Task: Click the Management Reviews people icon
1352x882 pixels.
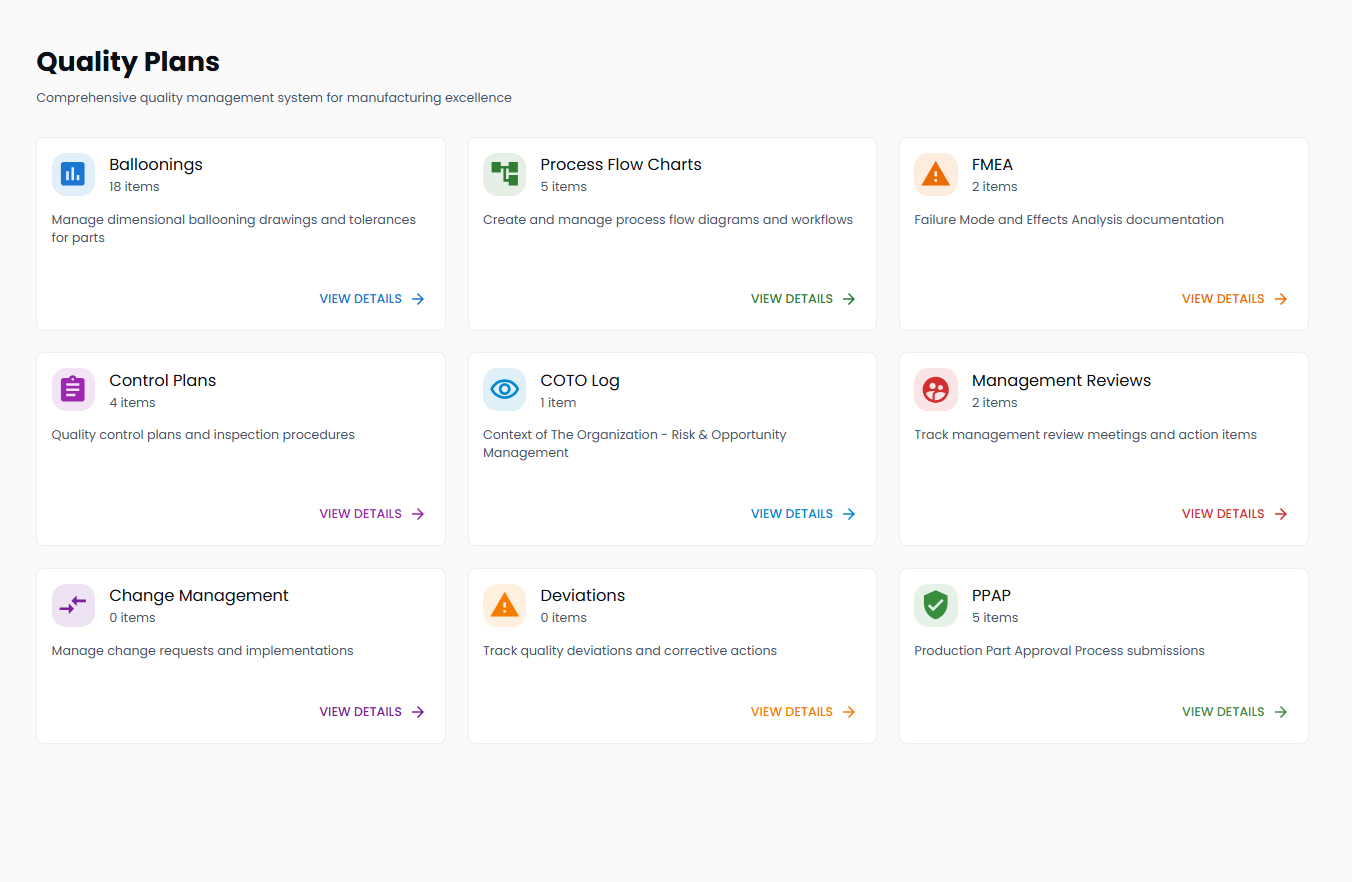Action: [935, 390]
